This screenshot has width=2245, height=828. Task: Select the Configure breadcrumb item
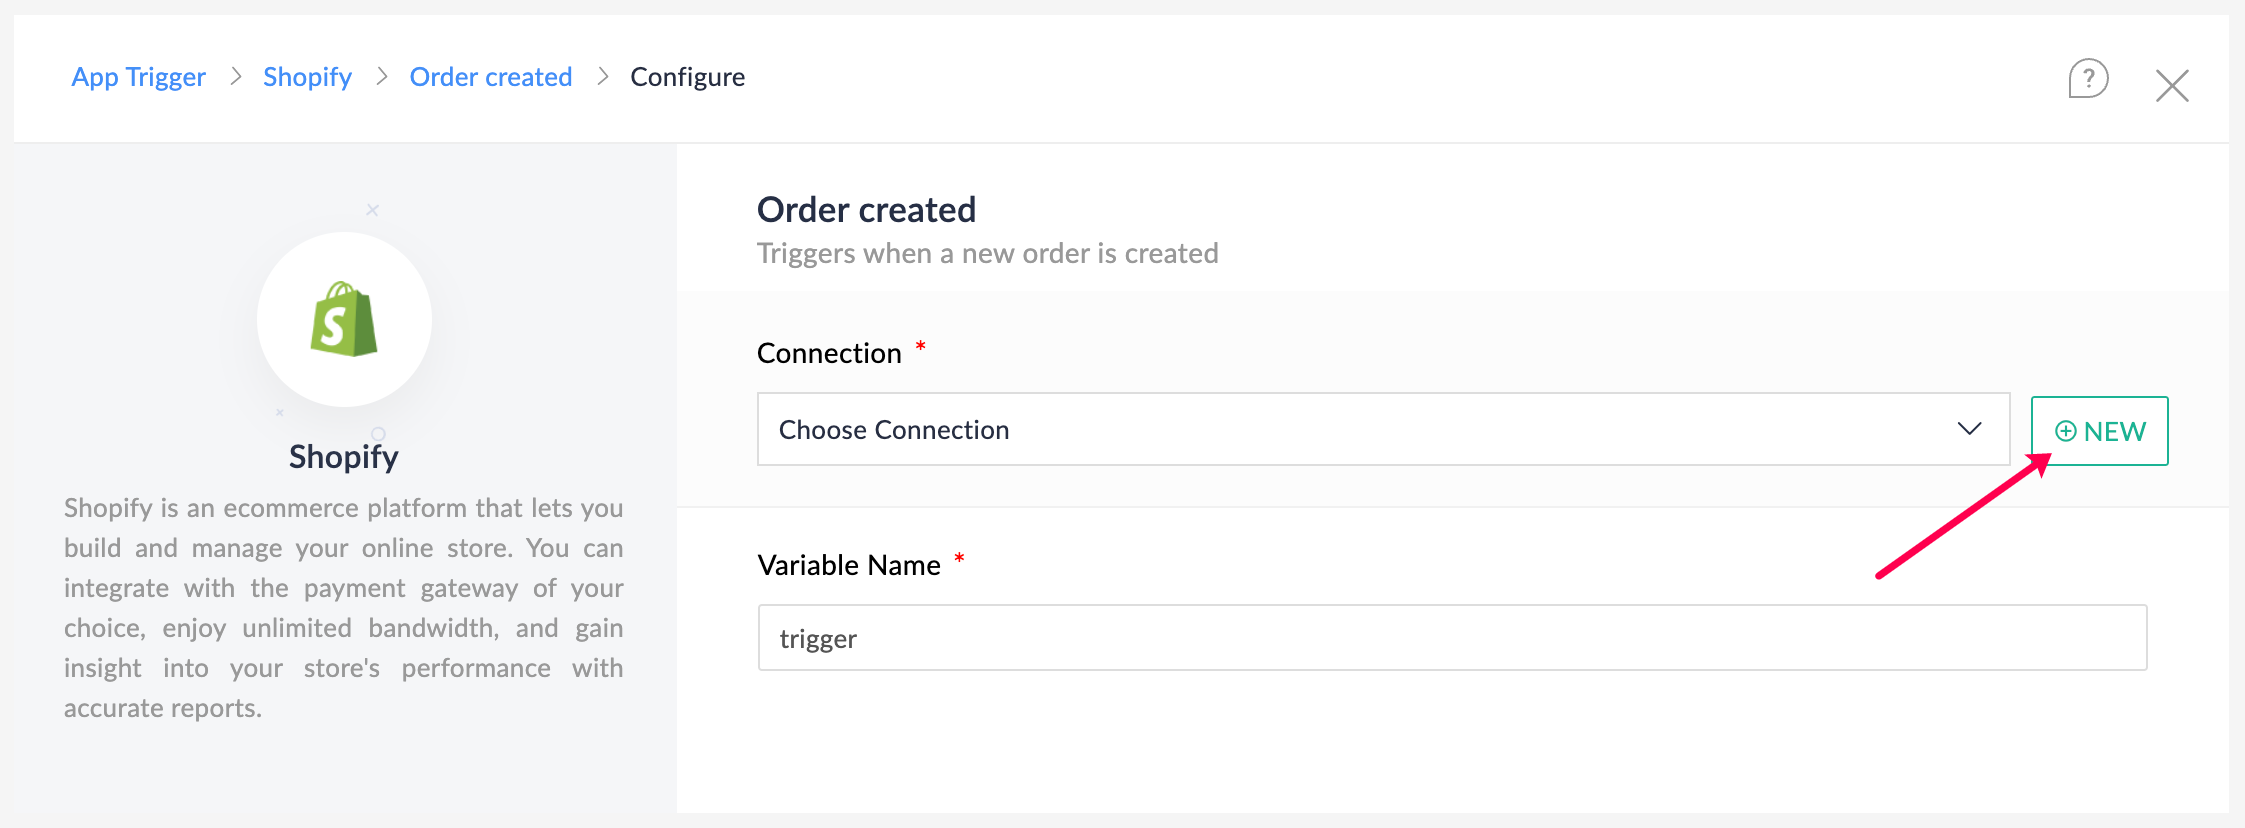(x=687, y=77)
